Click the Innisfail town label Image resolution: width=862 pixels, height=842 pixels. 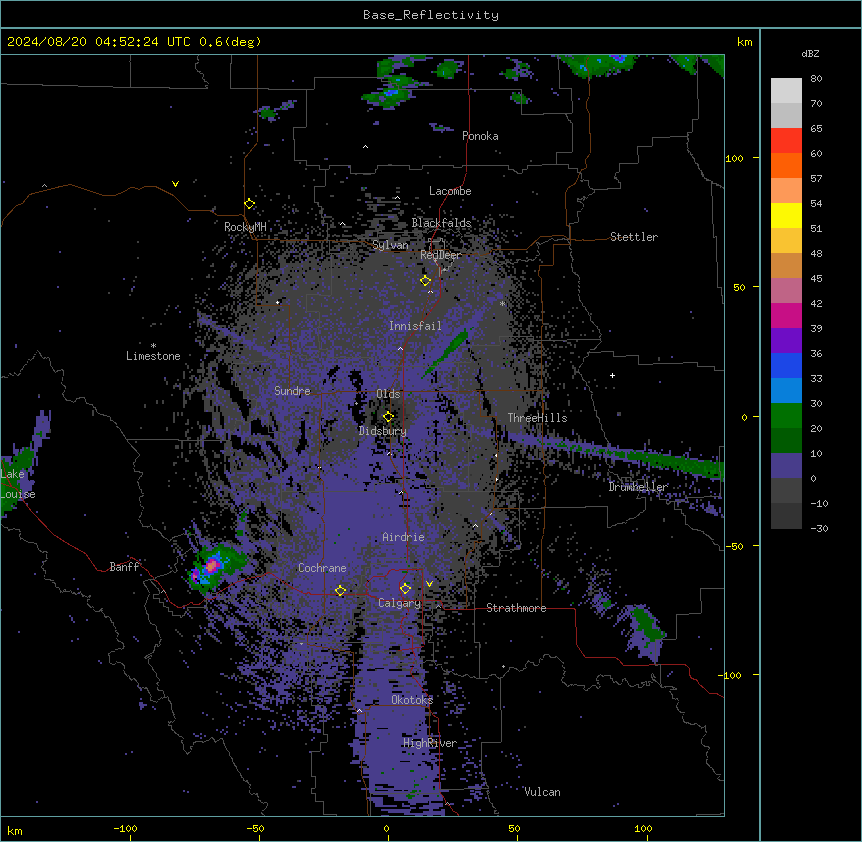[x=415, y=326]
